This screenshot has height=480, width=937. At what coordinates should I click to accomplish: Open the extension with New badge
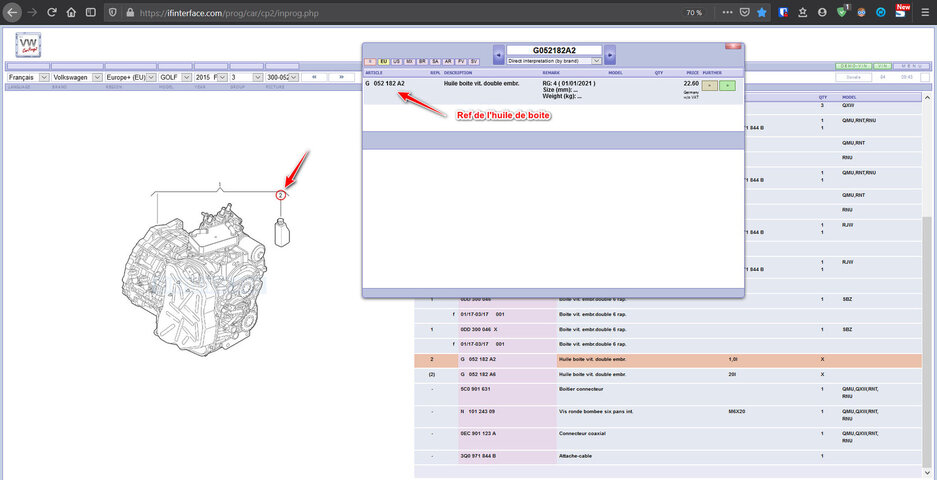point(901,11)
